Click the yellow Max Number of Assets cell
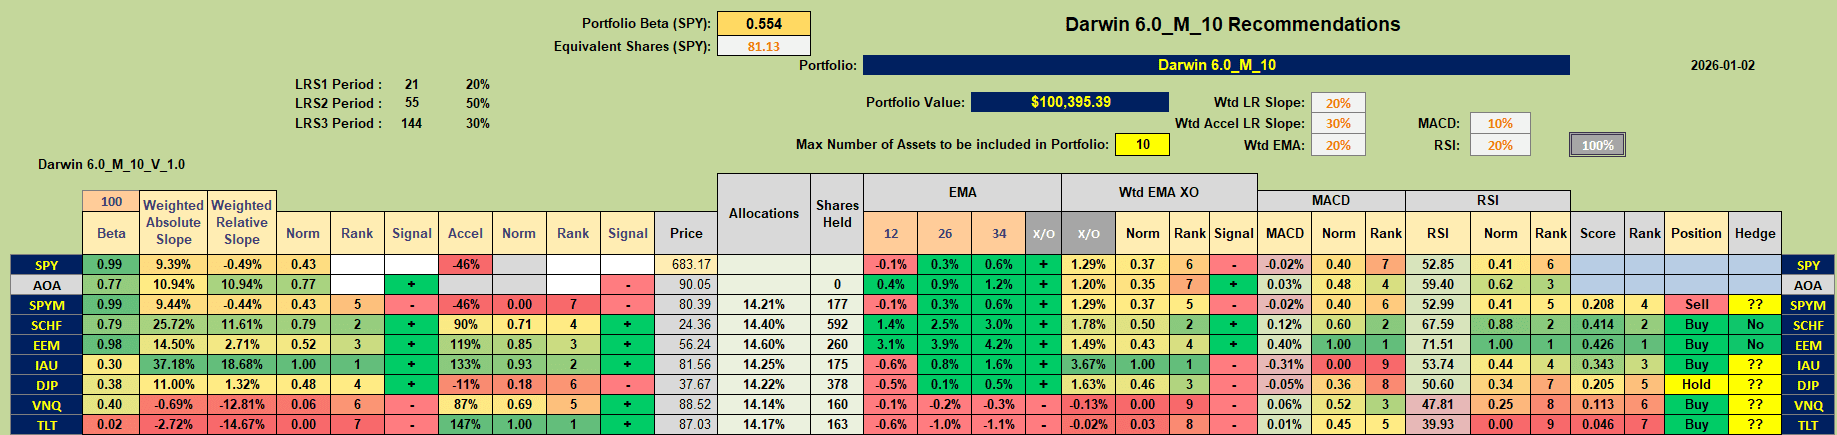Image resolution: width=1837 pixels, height=435 pixels. pyautogui.click(x=1142, y=144)
